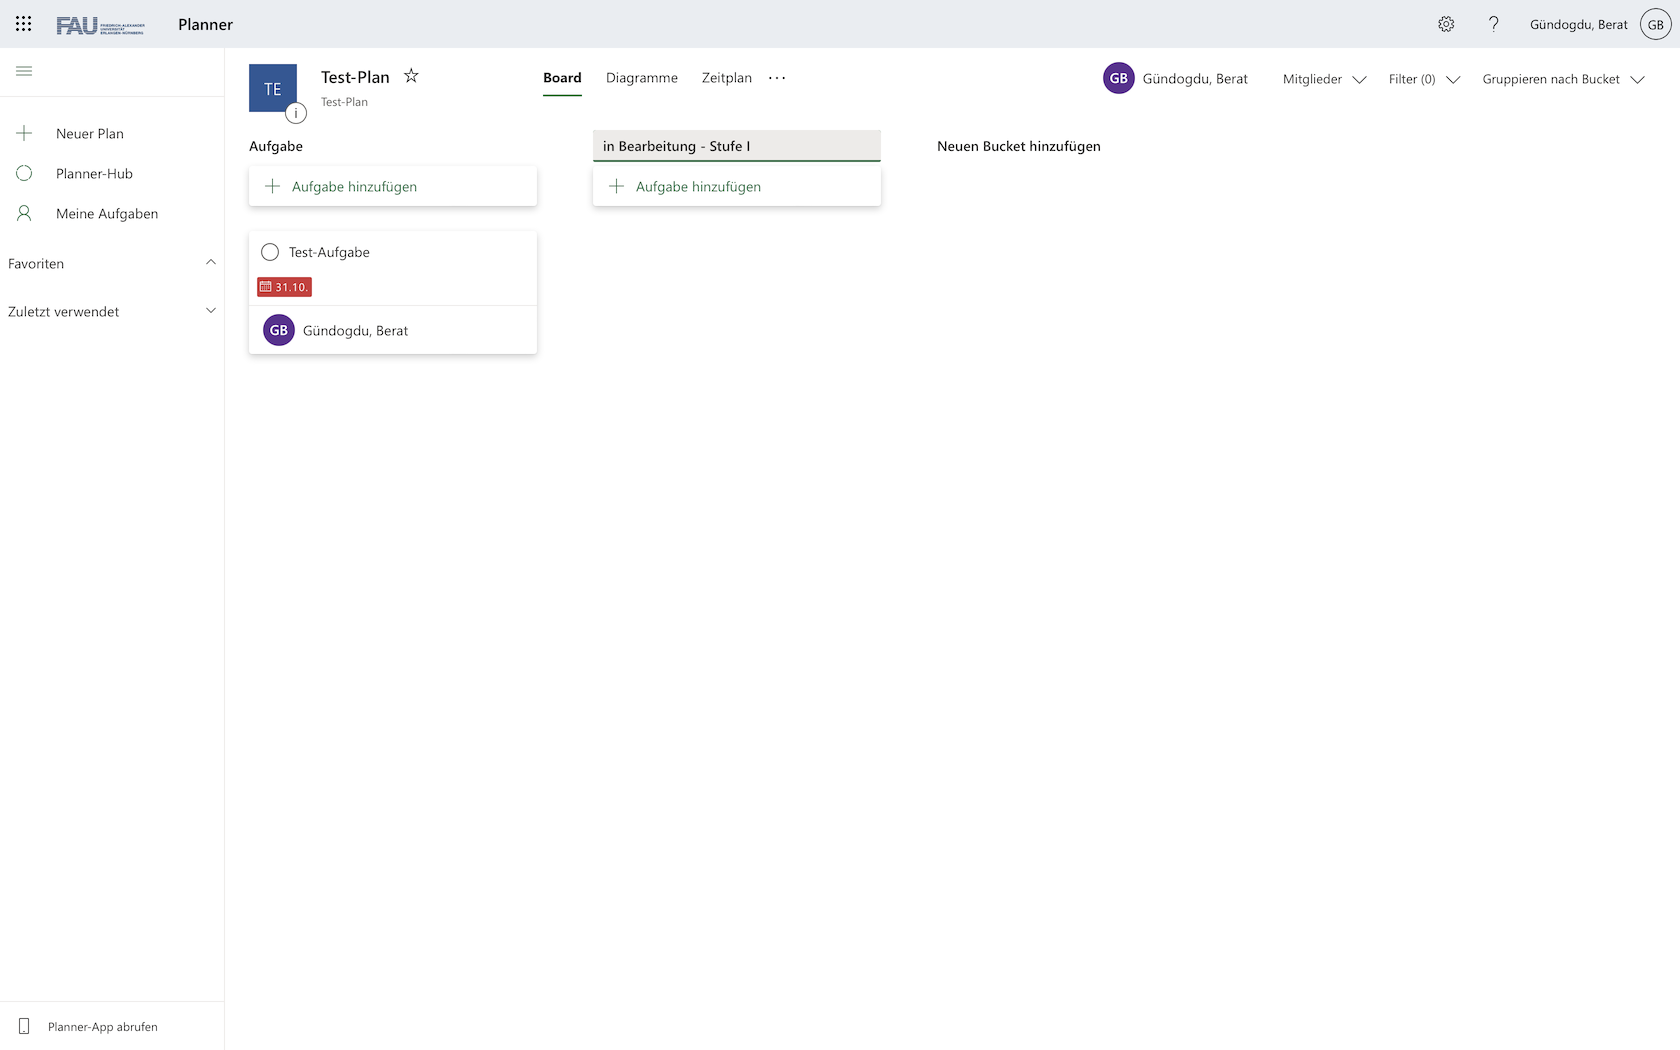Open the settings gear icon
Screen dimensions: 1680x1050
click(x=1446, y=24)
